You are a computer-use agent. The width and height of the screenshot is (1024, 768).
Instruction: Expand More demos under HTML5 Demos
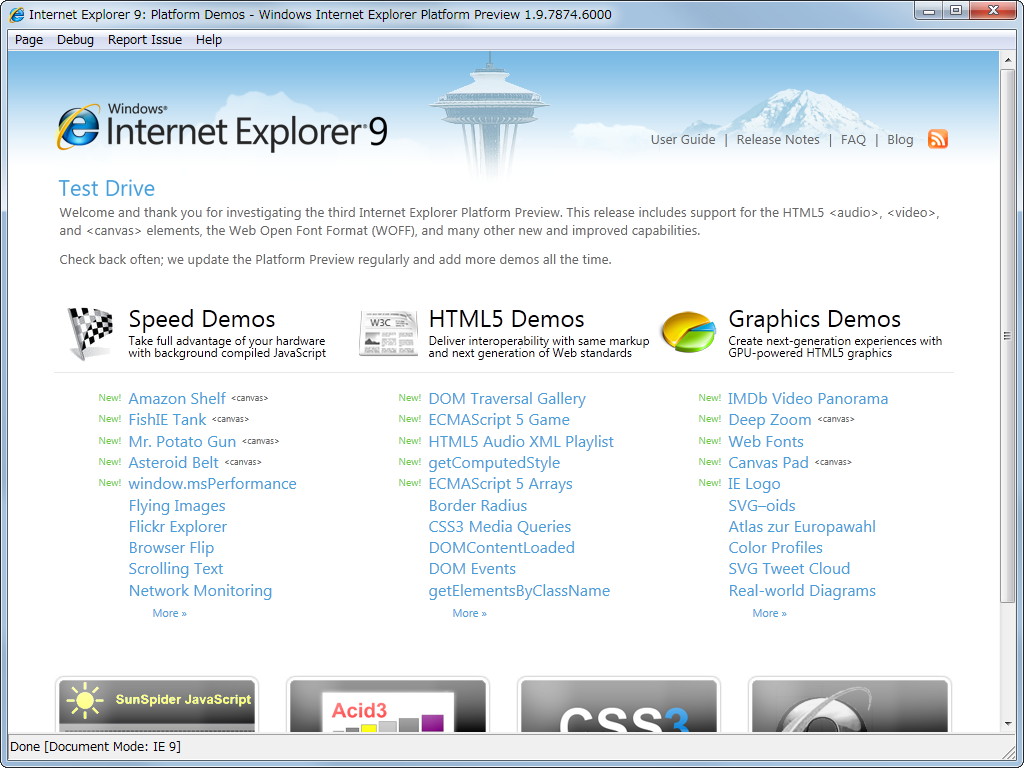pos(469,612)
